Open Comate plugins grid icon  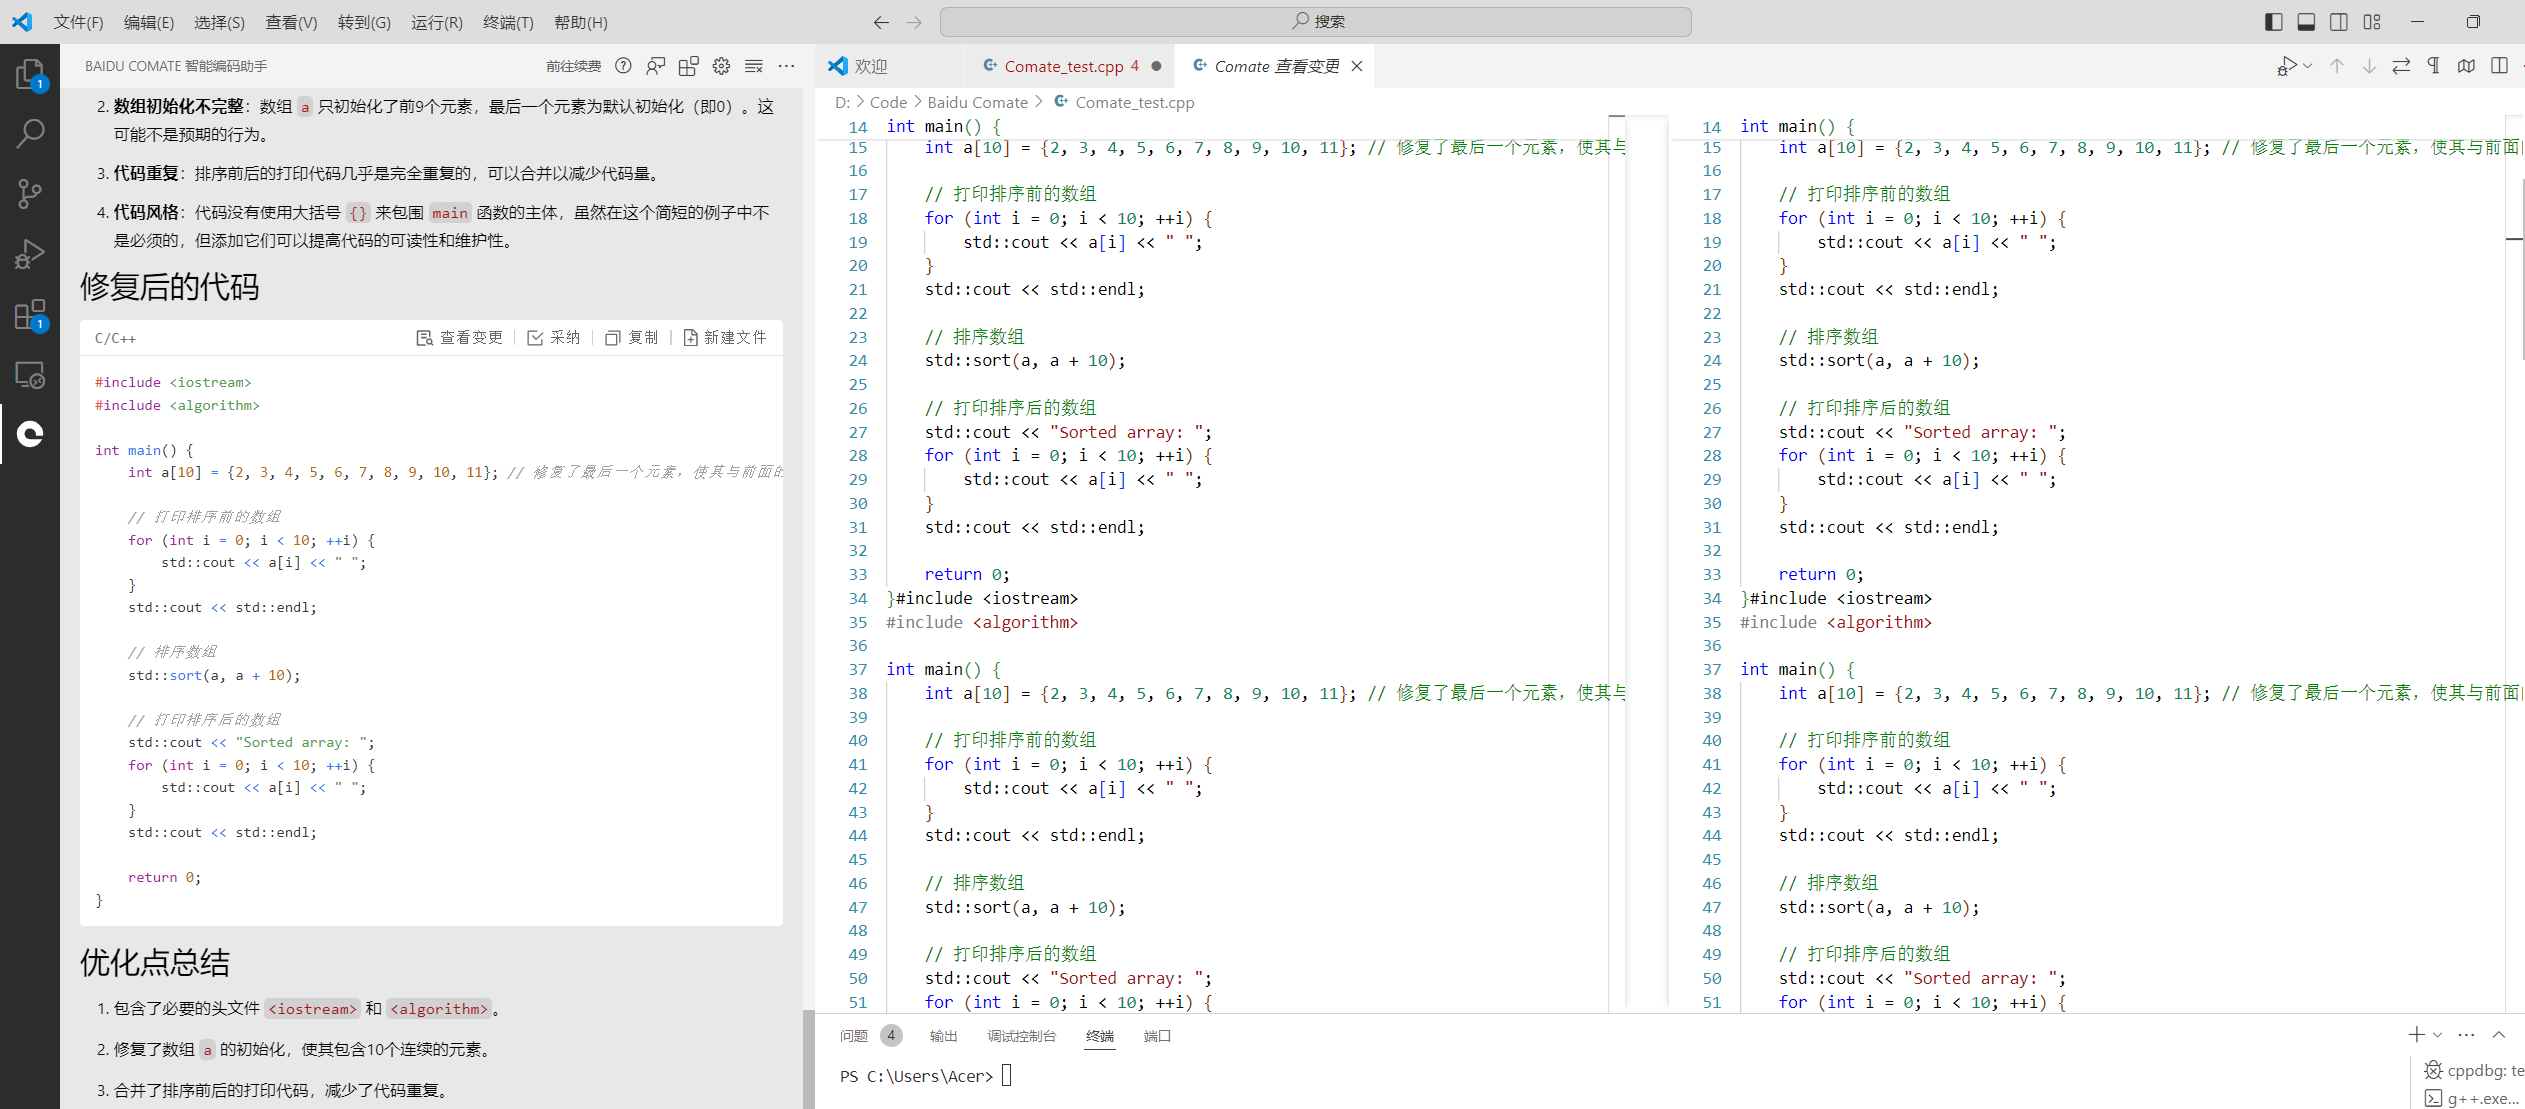click(x=689, y=66)
